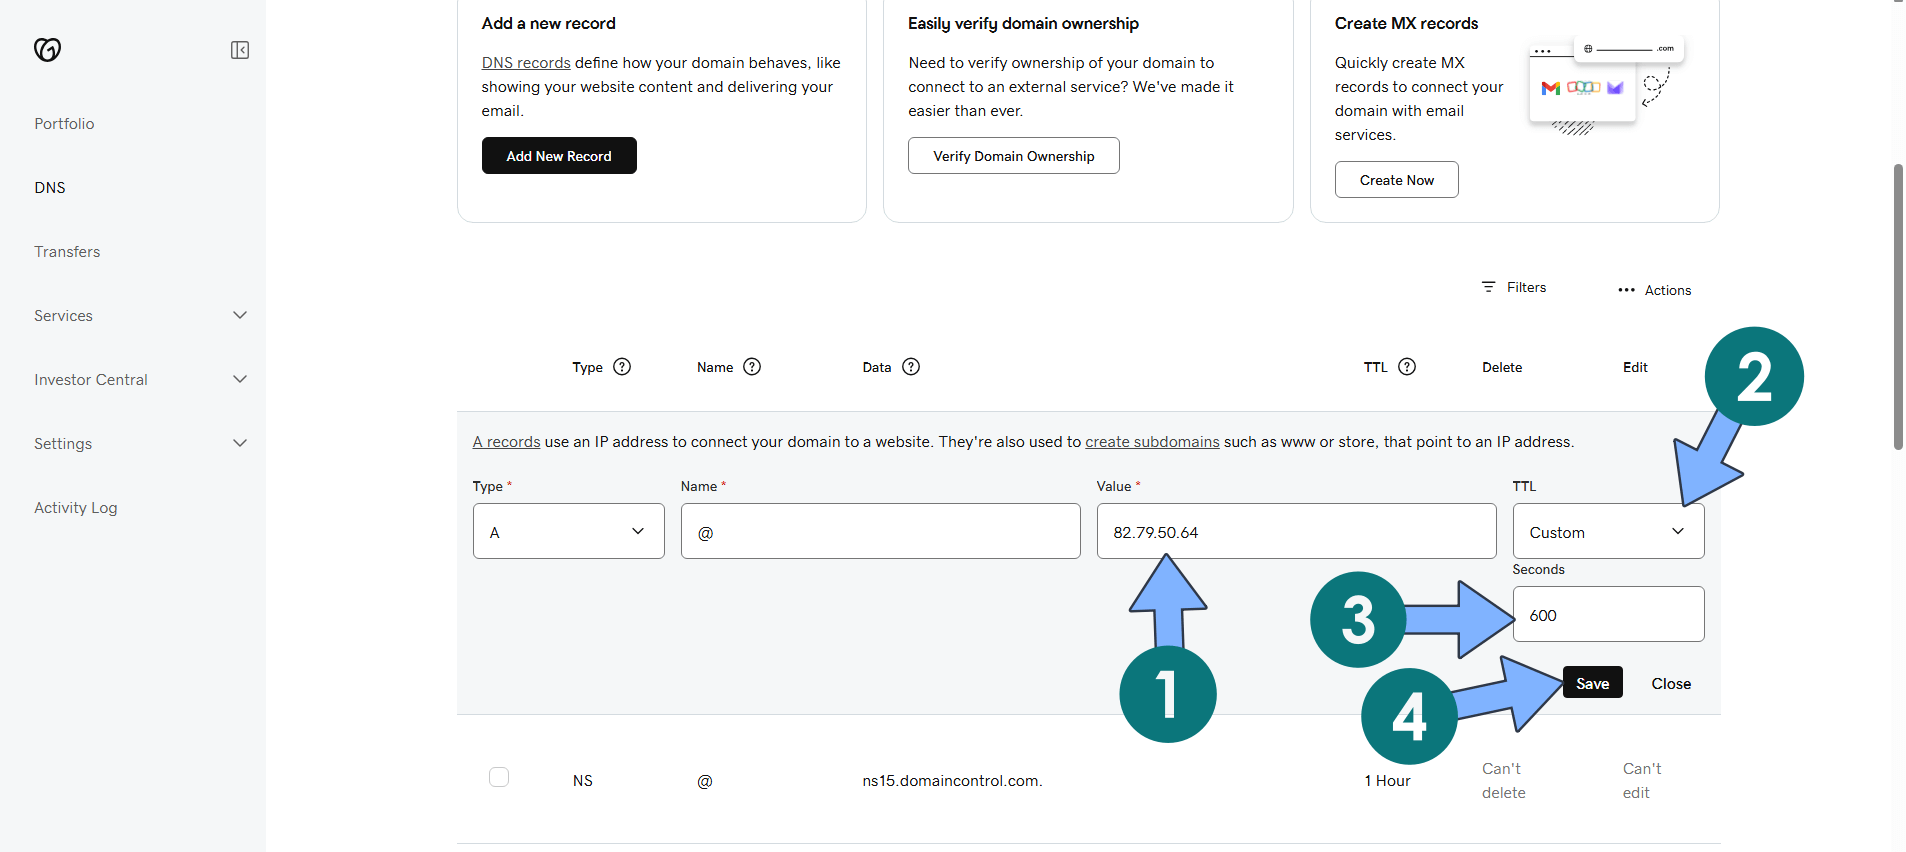Image resolution: width=1906 pixels, height=852 pixels.
Task: Open Transfers page
Action: [x=67, y=252]
